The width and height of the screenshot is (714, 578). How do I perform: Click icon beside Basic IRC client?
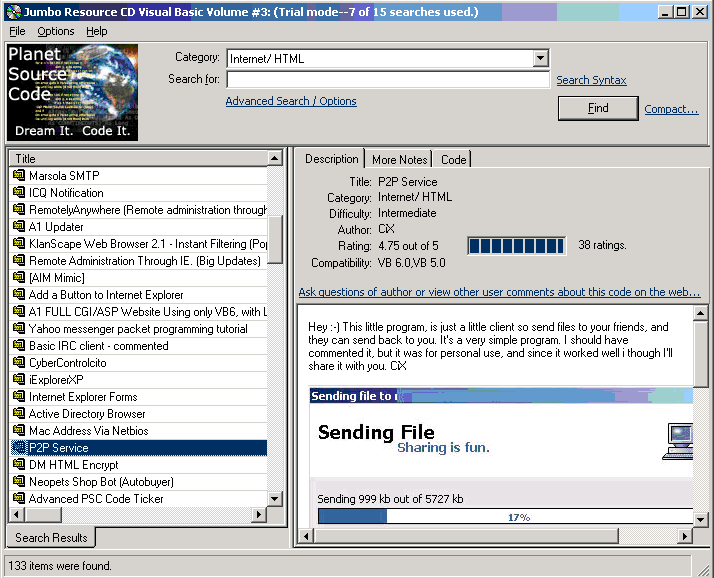[19, 345]
